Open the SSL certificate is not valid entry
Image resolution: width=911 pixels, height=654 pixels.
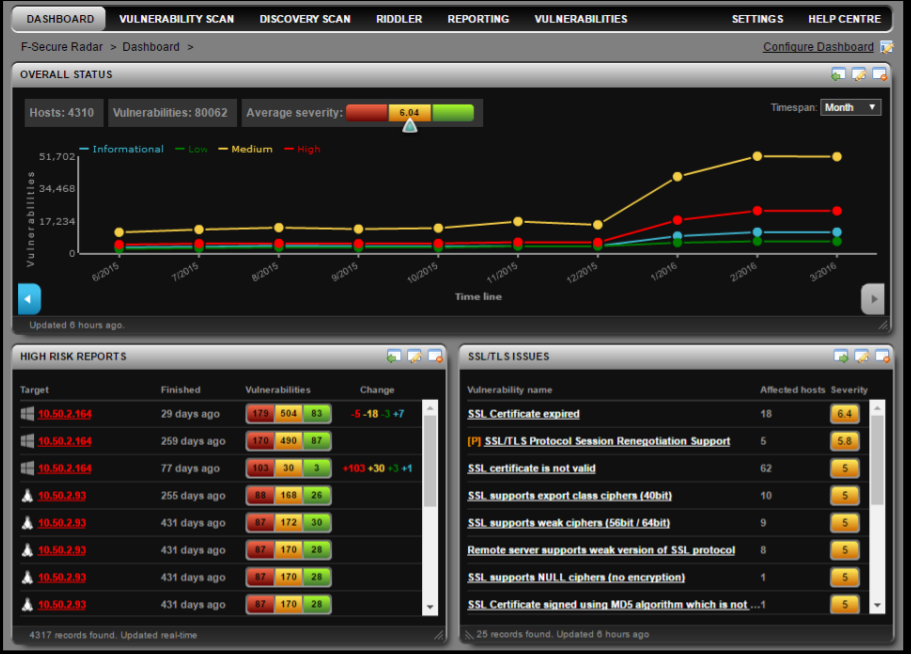tap(532, 469)
